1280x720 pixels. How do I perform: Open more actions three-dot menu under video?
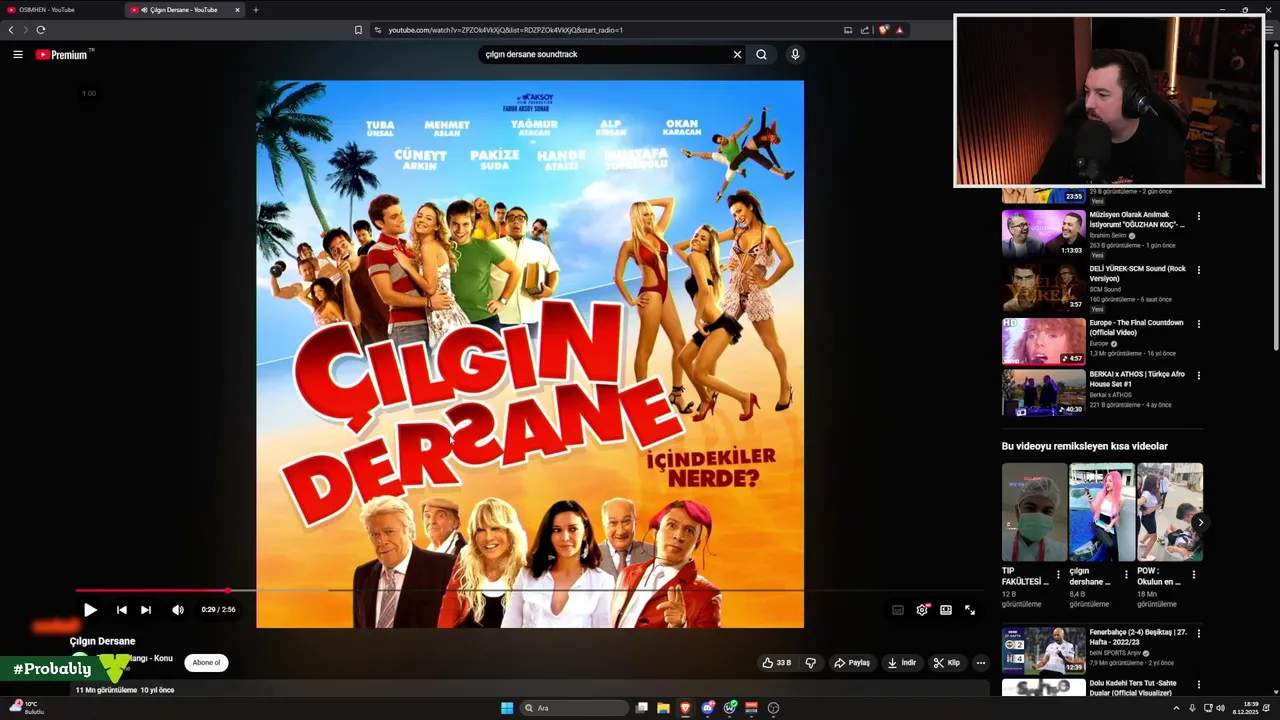coord(981,662)
